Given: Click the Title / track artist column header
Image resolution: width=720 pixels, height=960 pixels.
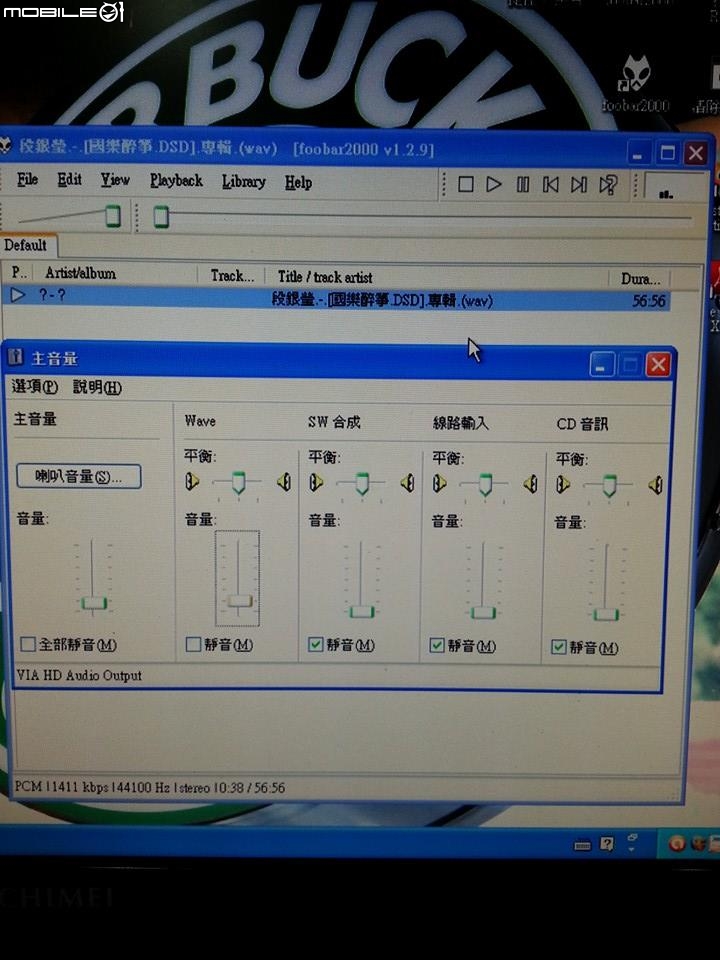Looking at the screenshot, I should [325, 277].
